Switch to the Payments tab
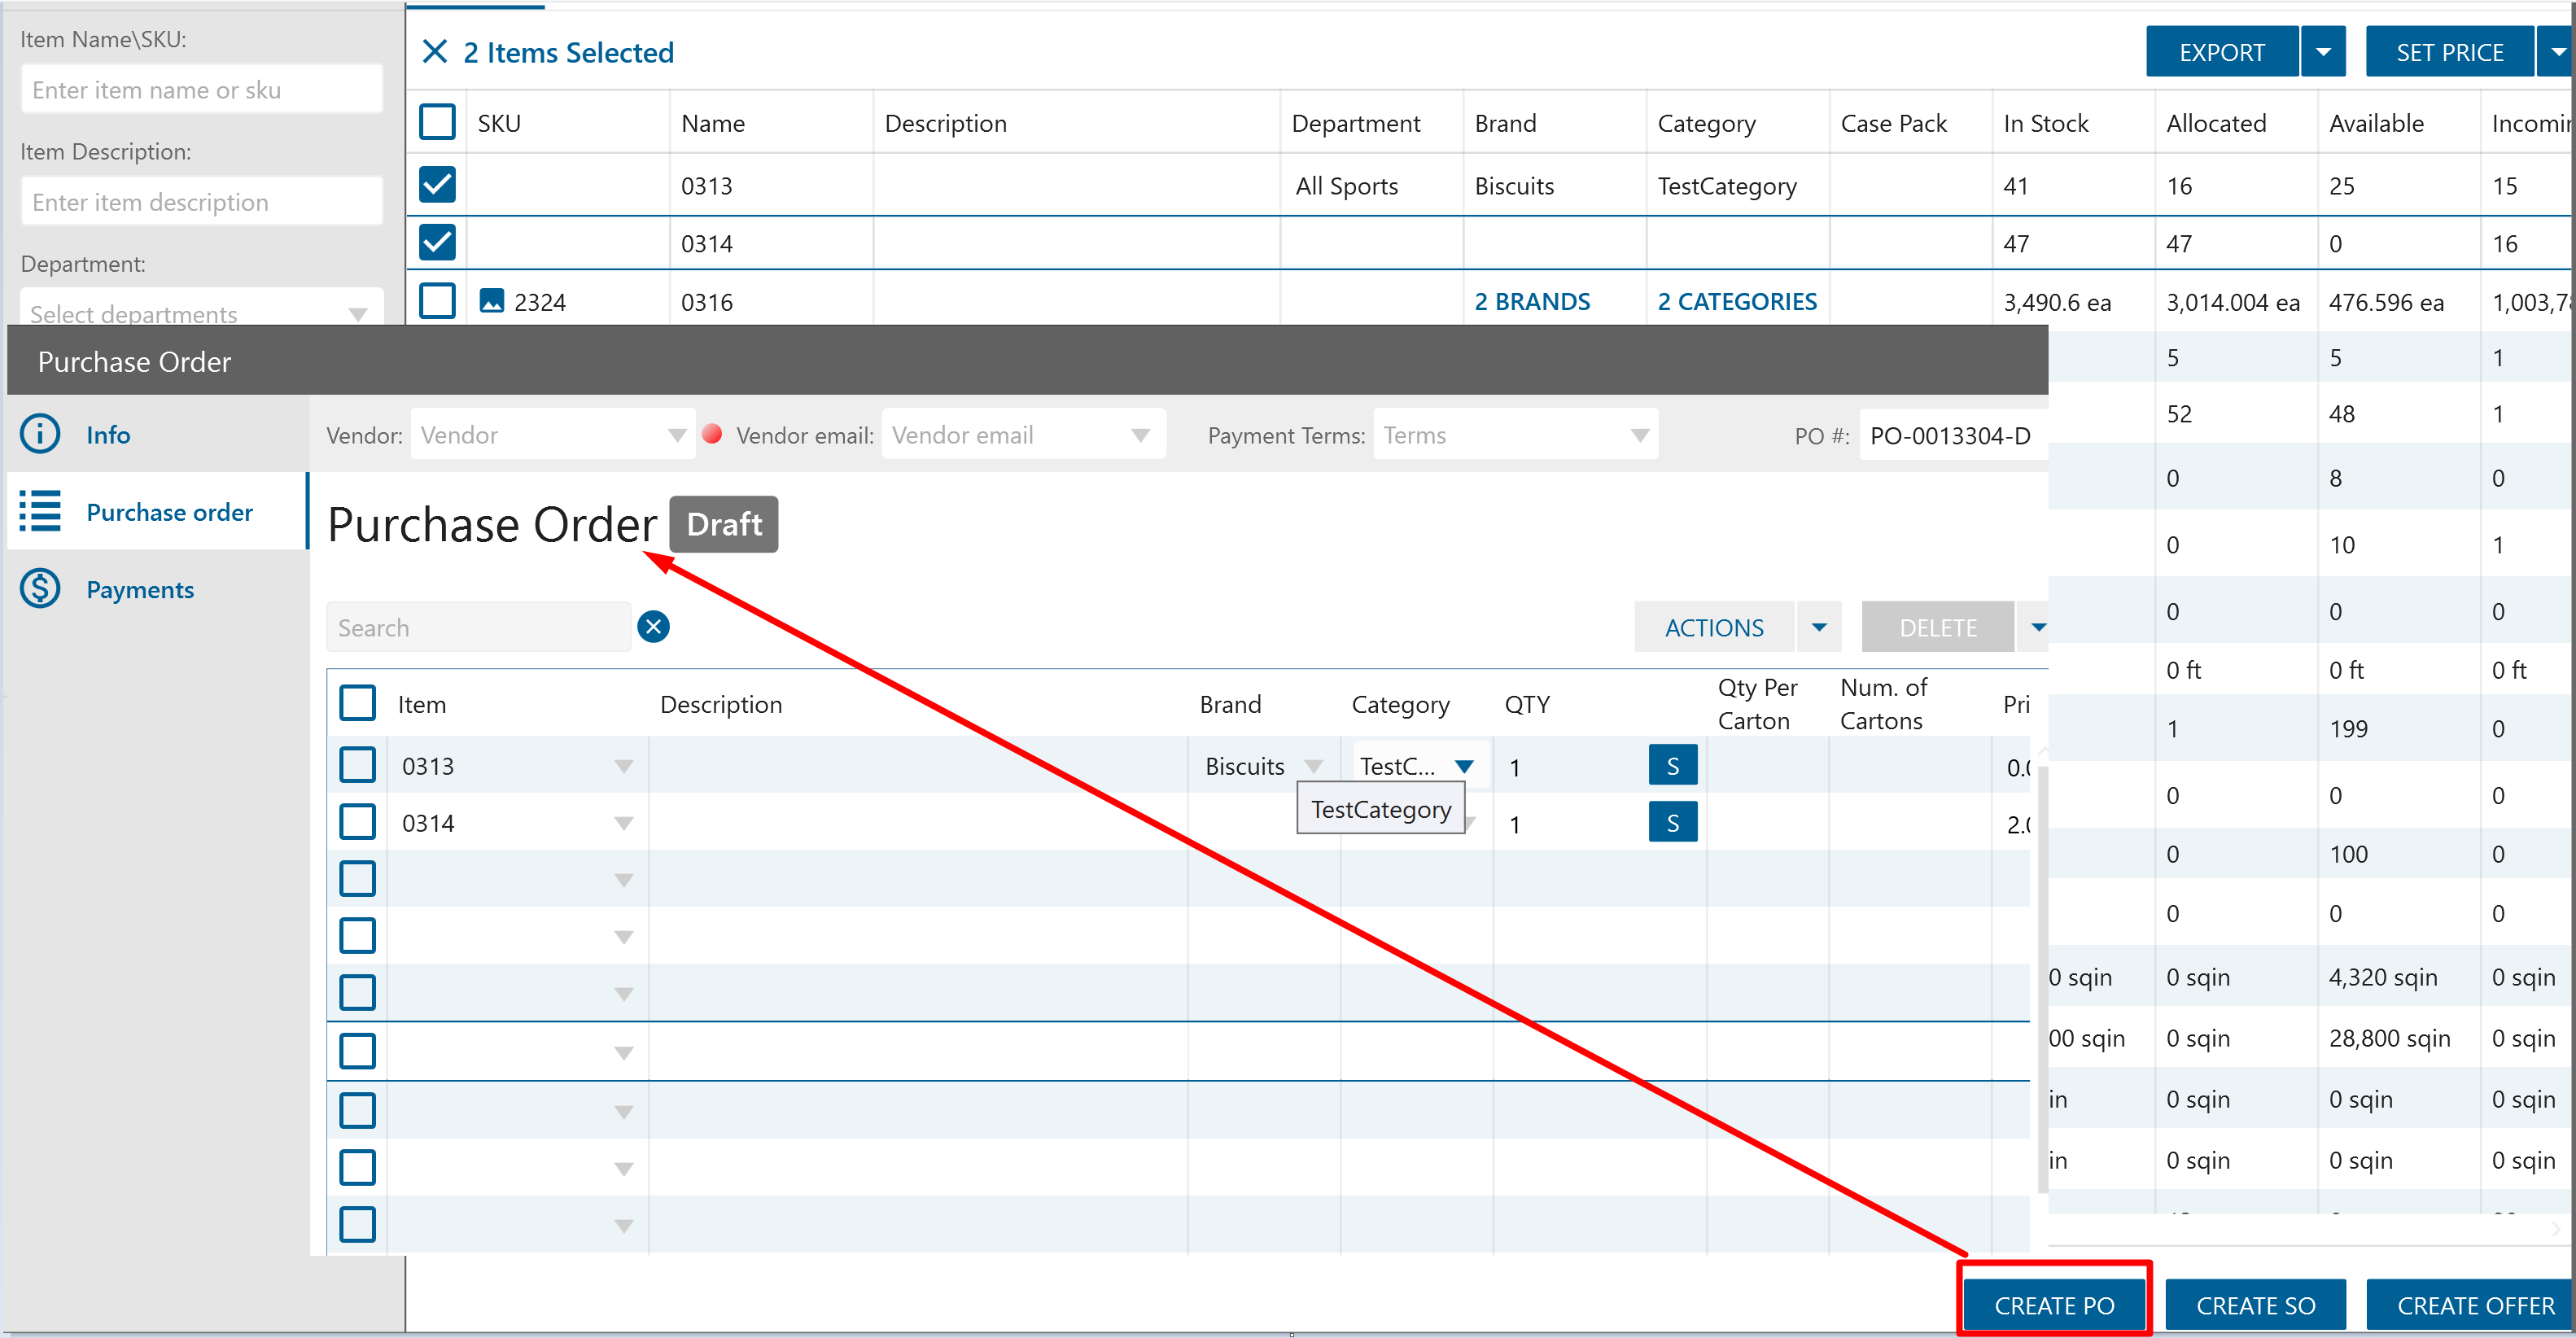Screen dimensions: 2576x1338 (140, 590)
